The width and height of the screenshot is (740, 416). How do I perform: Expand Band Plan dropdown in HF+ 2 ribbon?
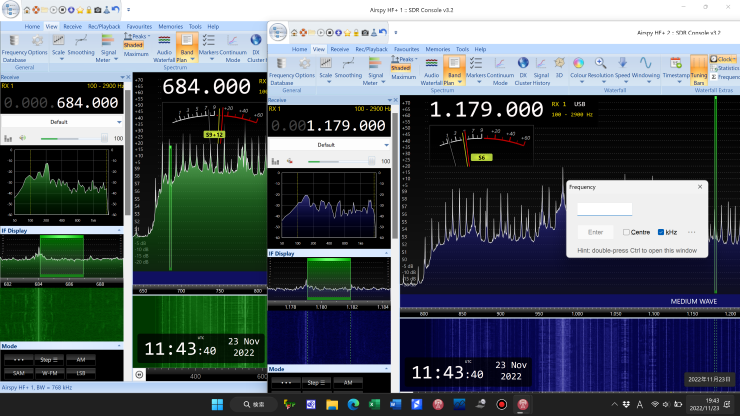460,82
